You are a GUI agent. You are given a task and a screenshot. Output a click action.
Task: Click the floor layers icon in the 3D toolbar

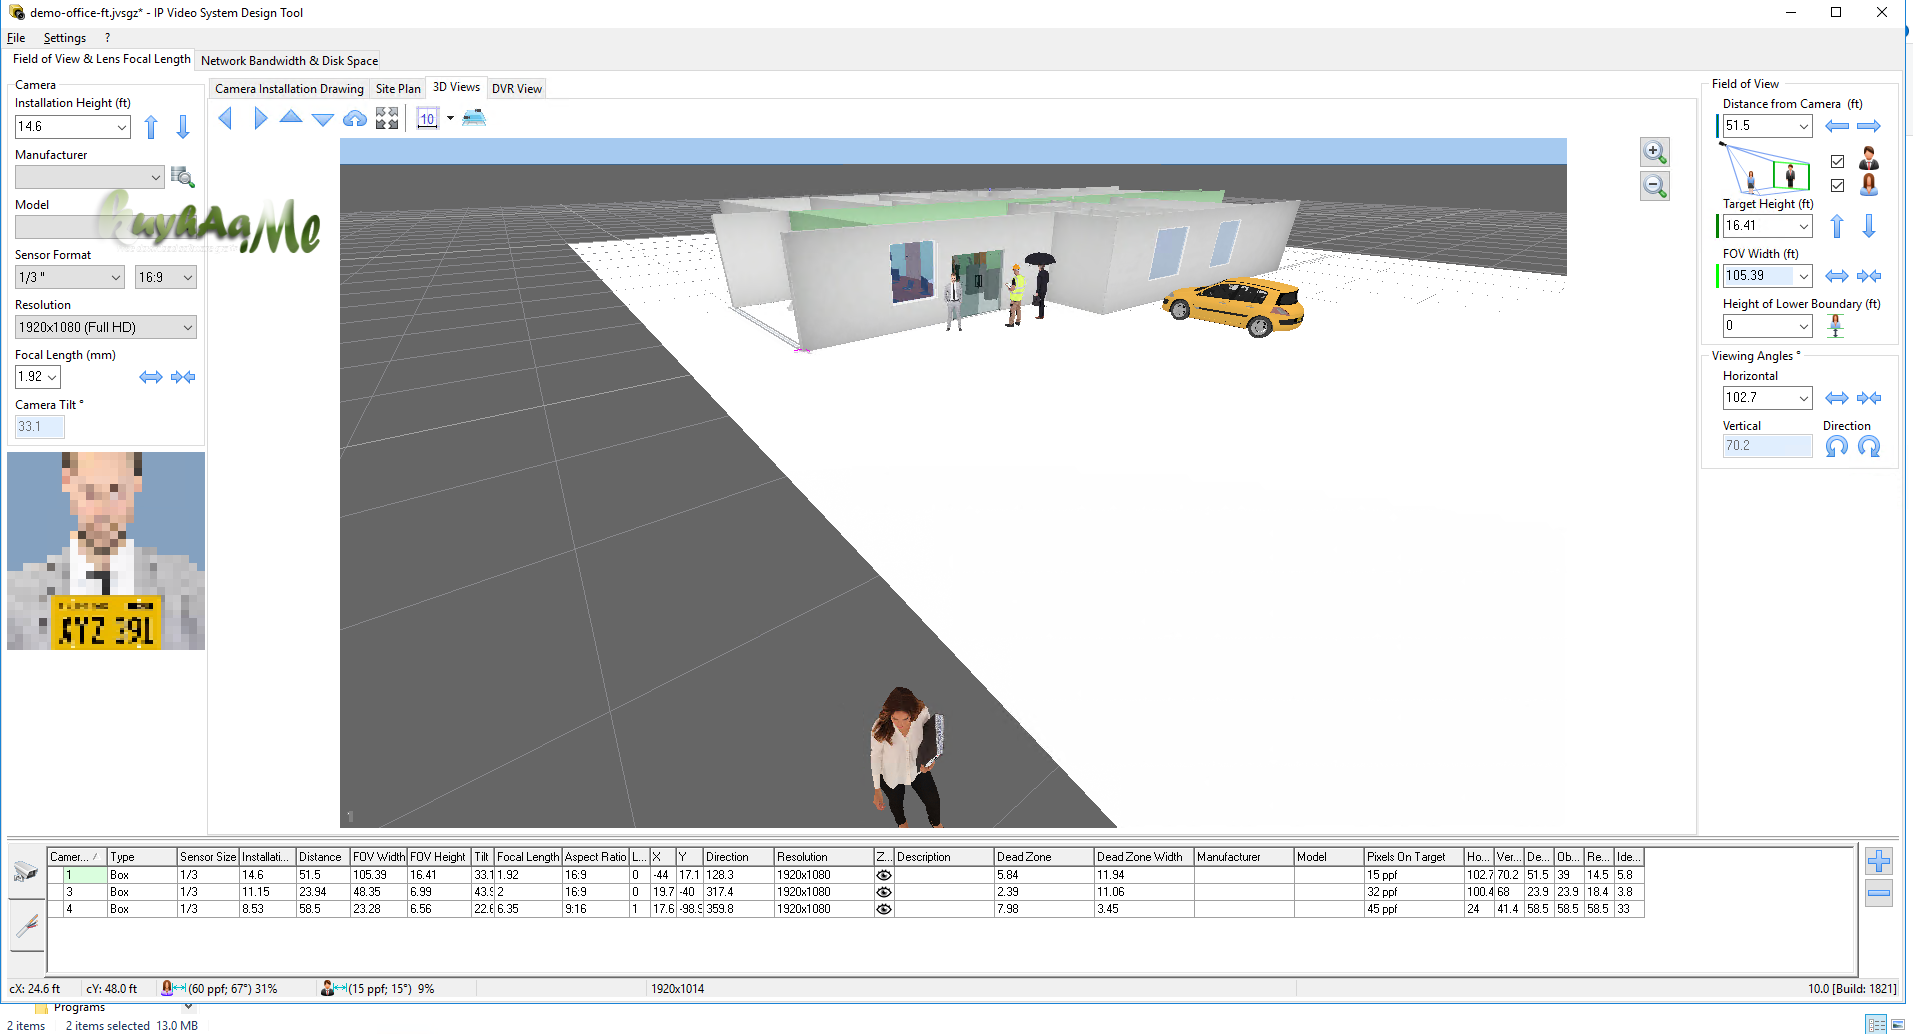pyautogui.click(x=474, y=118)
